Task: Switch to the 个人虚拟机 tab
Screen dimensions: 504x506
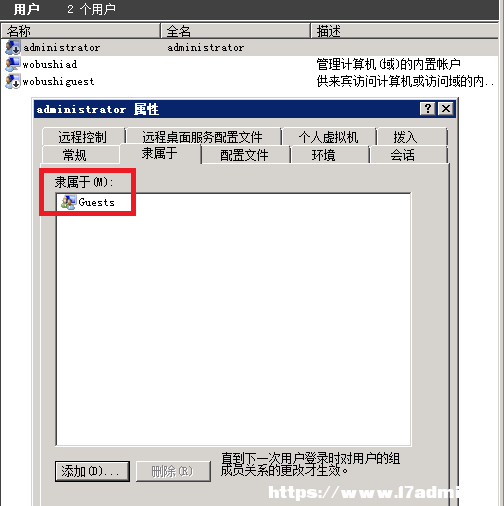Action: pyautogui.click(x=328, y=137)
